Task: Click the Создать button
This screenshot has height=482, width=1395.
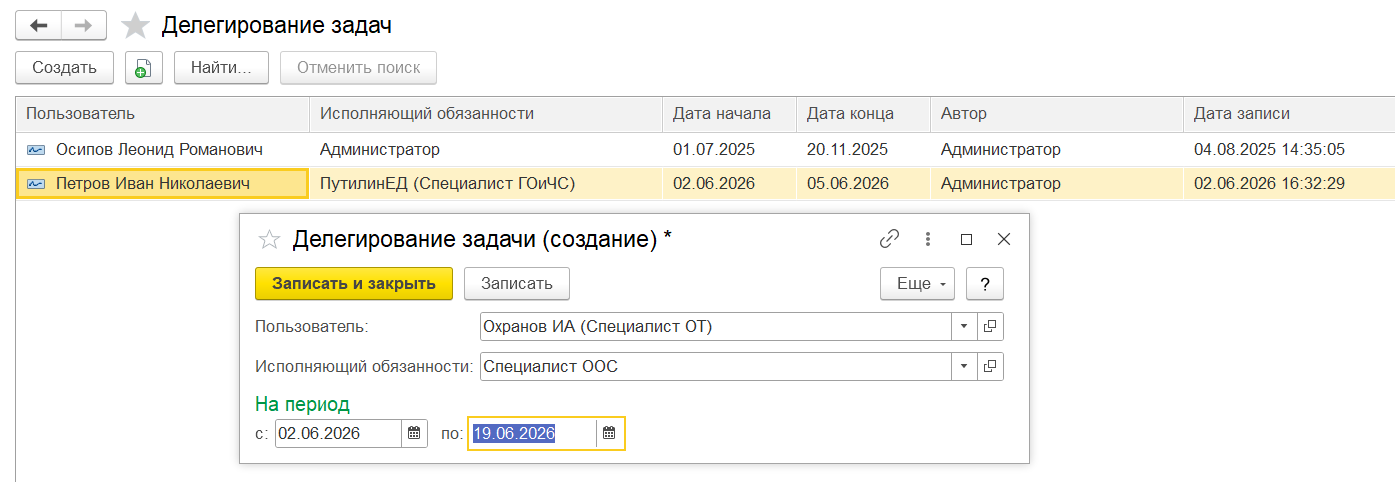Action: point(65,68)
